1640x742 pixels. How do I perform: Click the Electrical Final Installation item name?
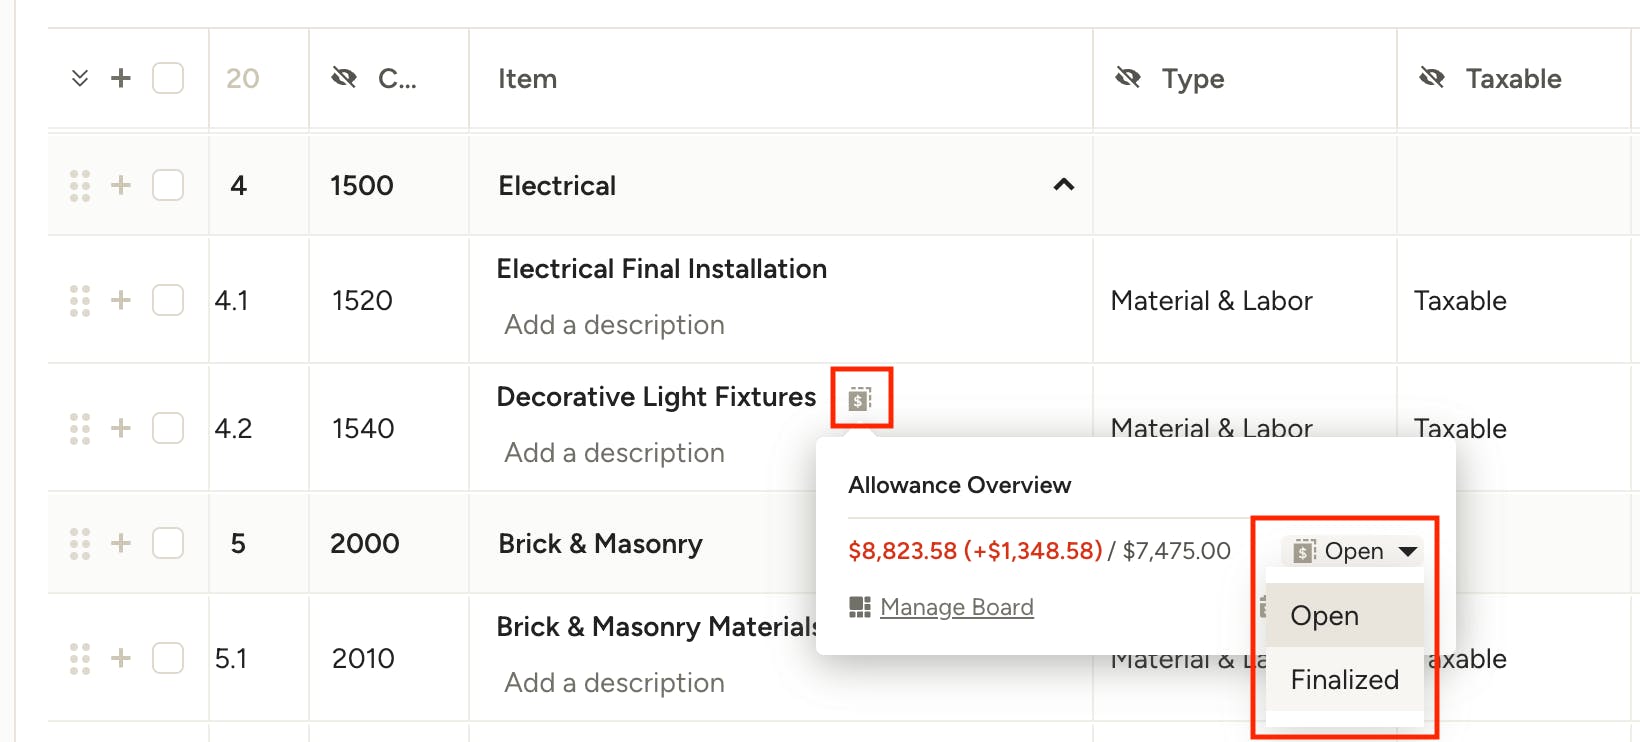[x=662, y=269]
